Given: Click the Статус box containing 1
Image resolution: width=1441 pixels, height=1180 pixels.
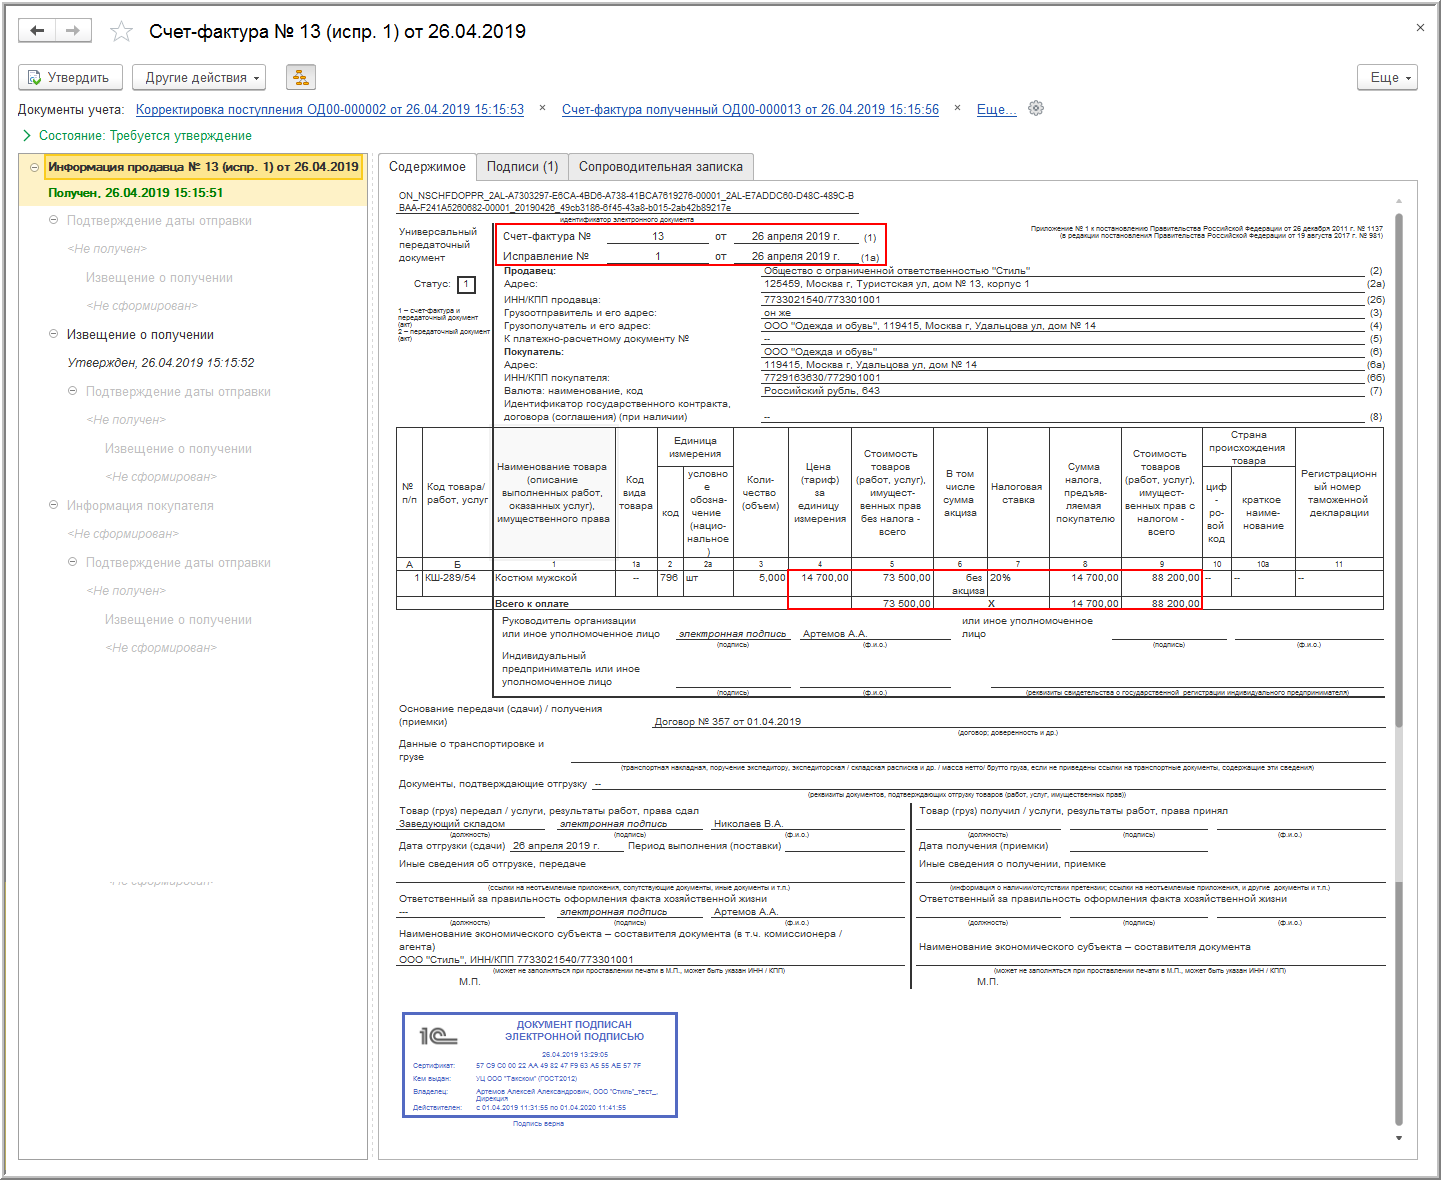Looking at the screenshot, I should click(x=466, y=285).
